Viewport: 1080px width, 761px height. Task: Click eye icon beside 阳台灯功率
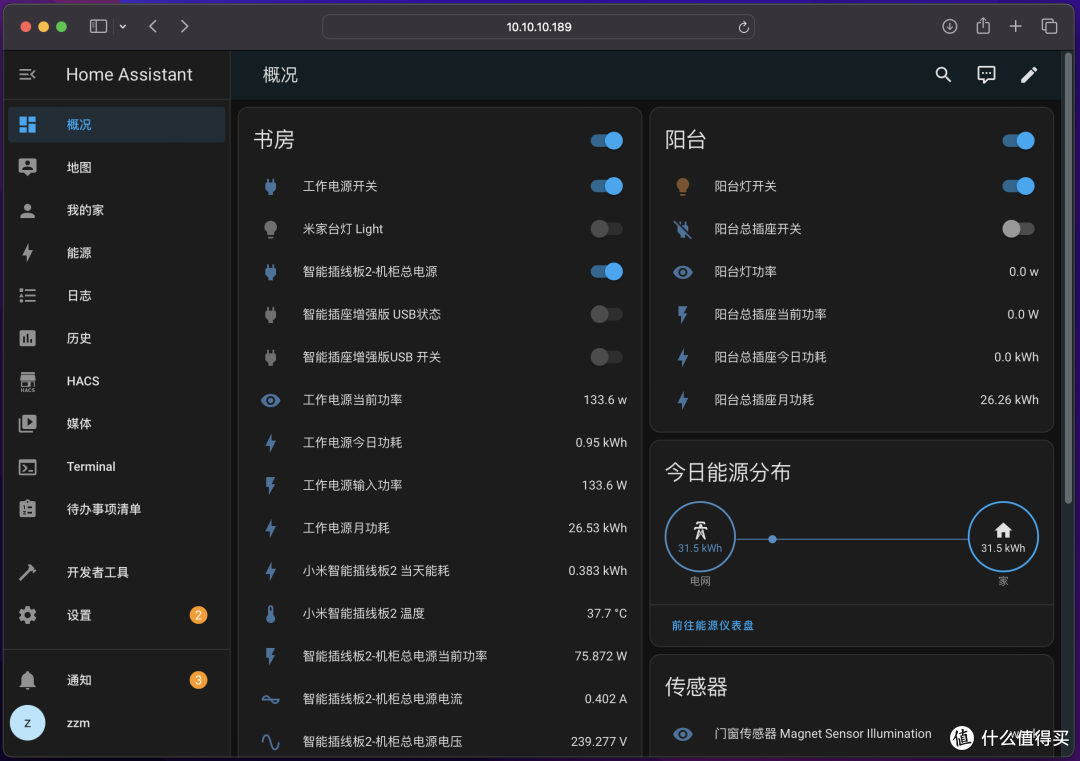pos(683,272)
